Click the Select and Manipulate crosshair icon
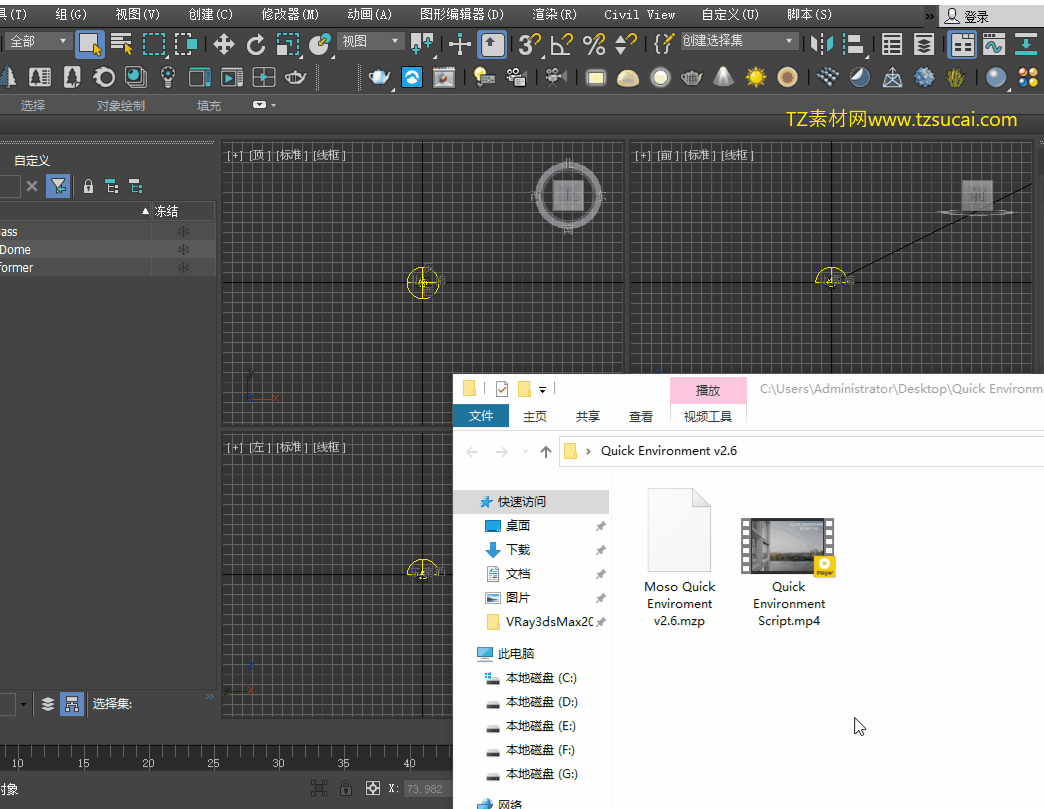 (x=459, y=44)
